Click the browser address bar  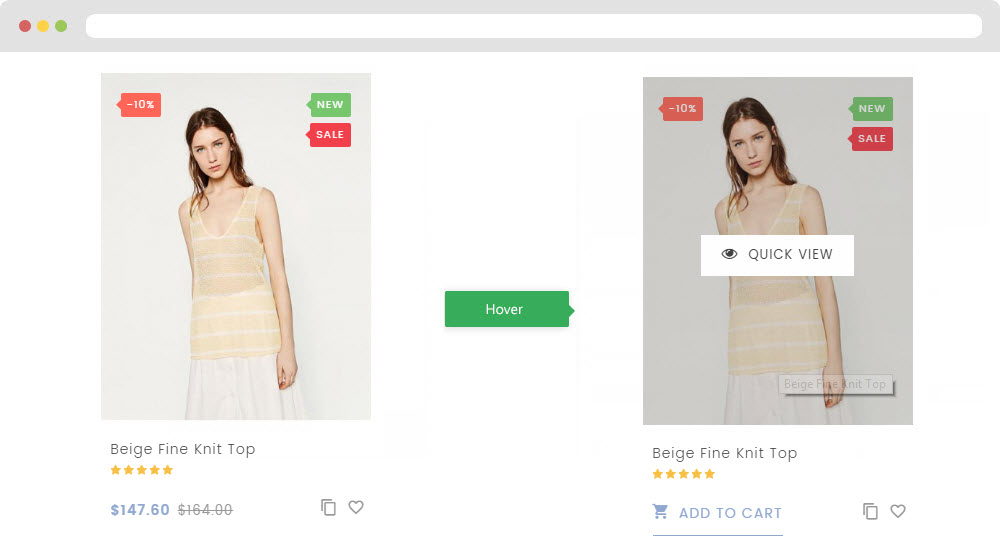coord(534,26)
